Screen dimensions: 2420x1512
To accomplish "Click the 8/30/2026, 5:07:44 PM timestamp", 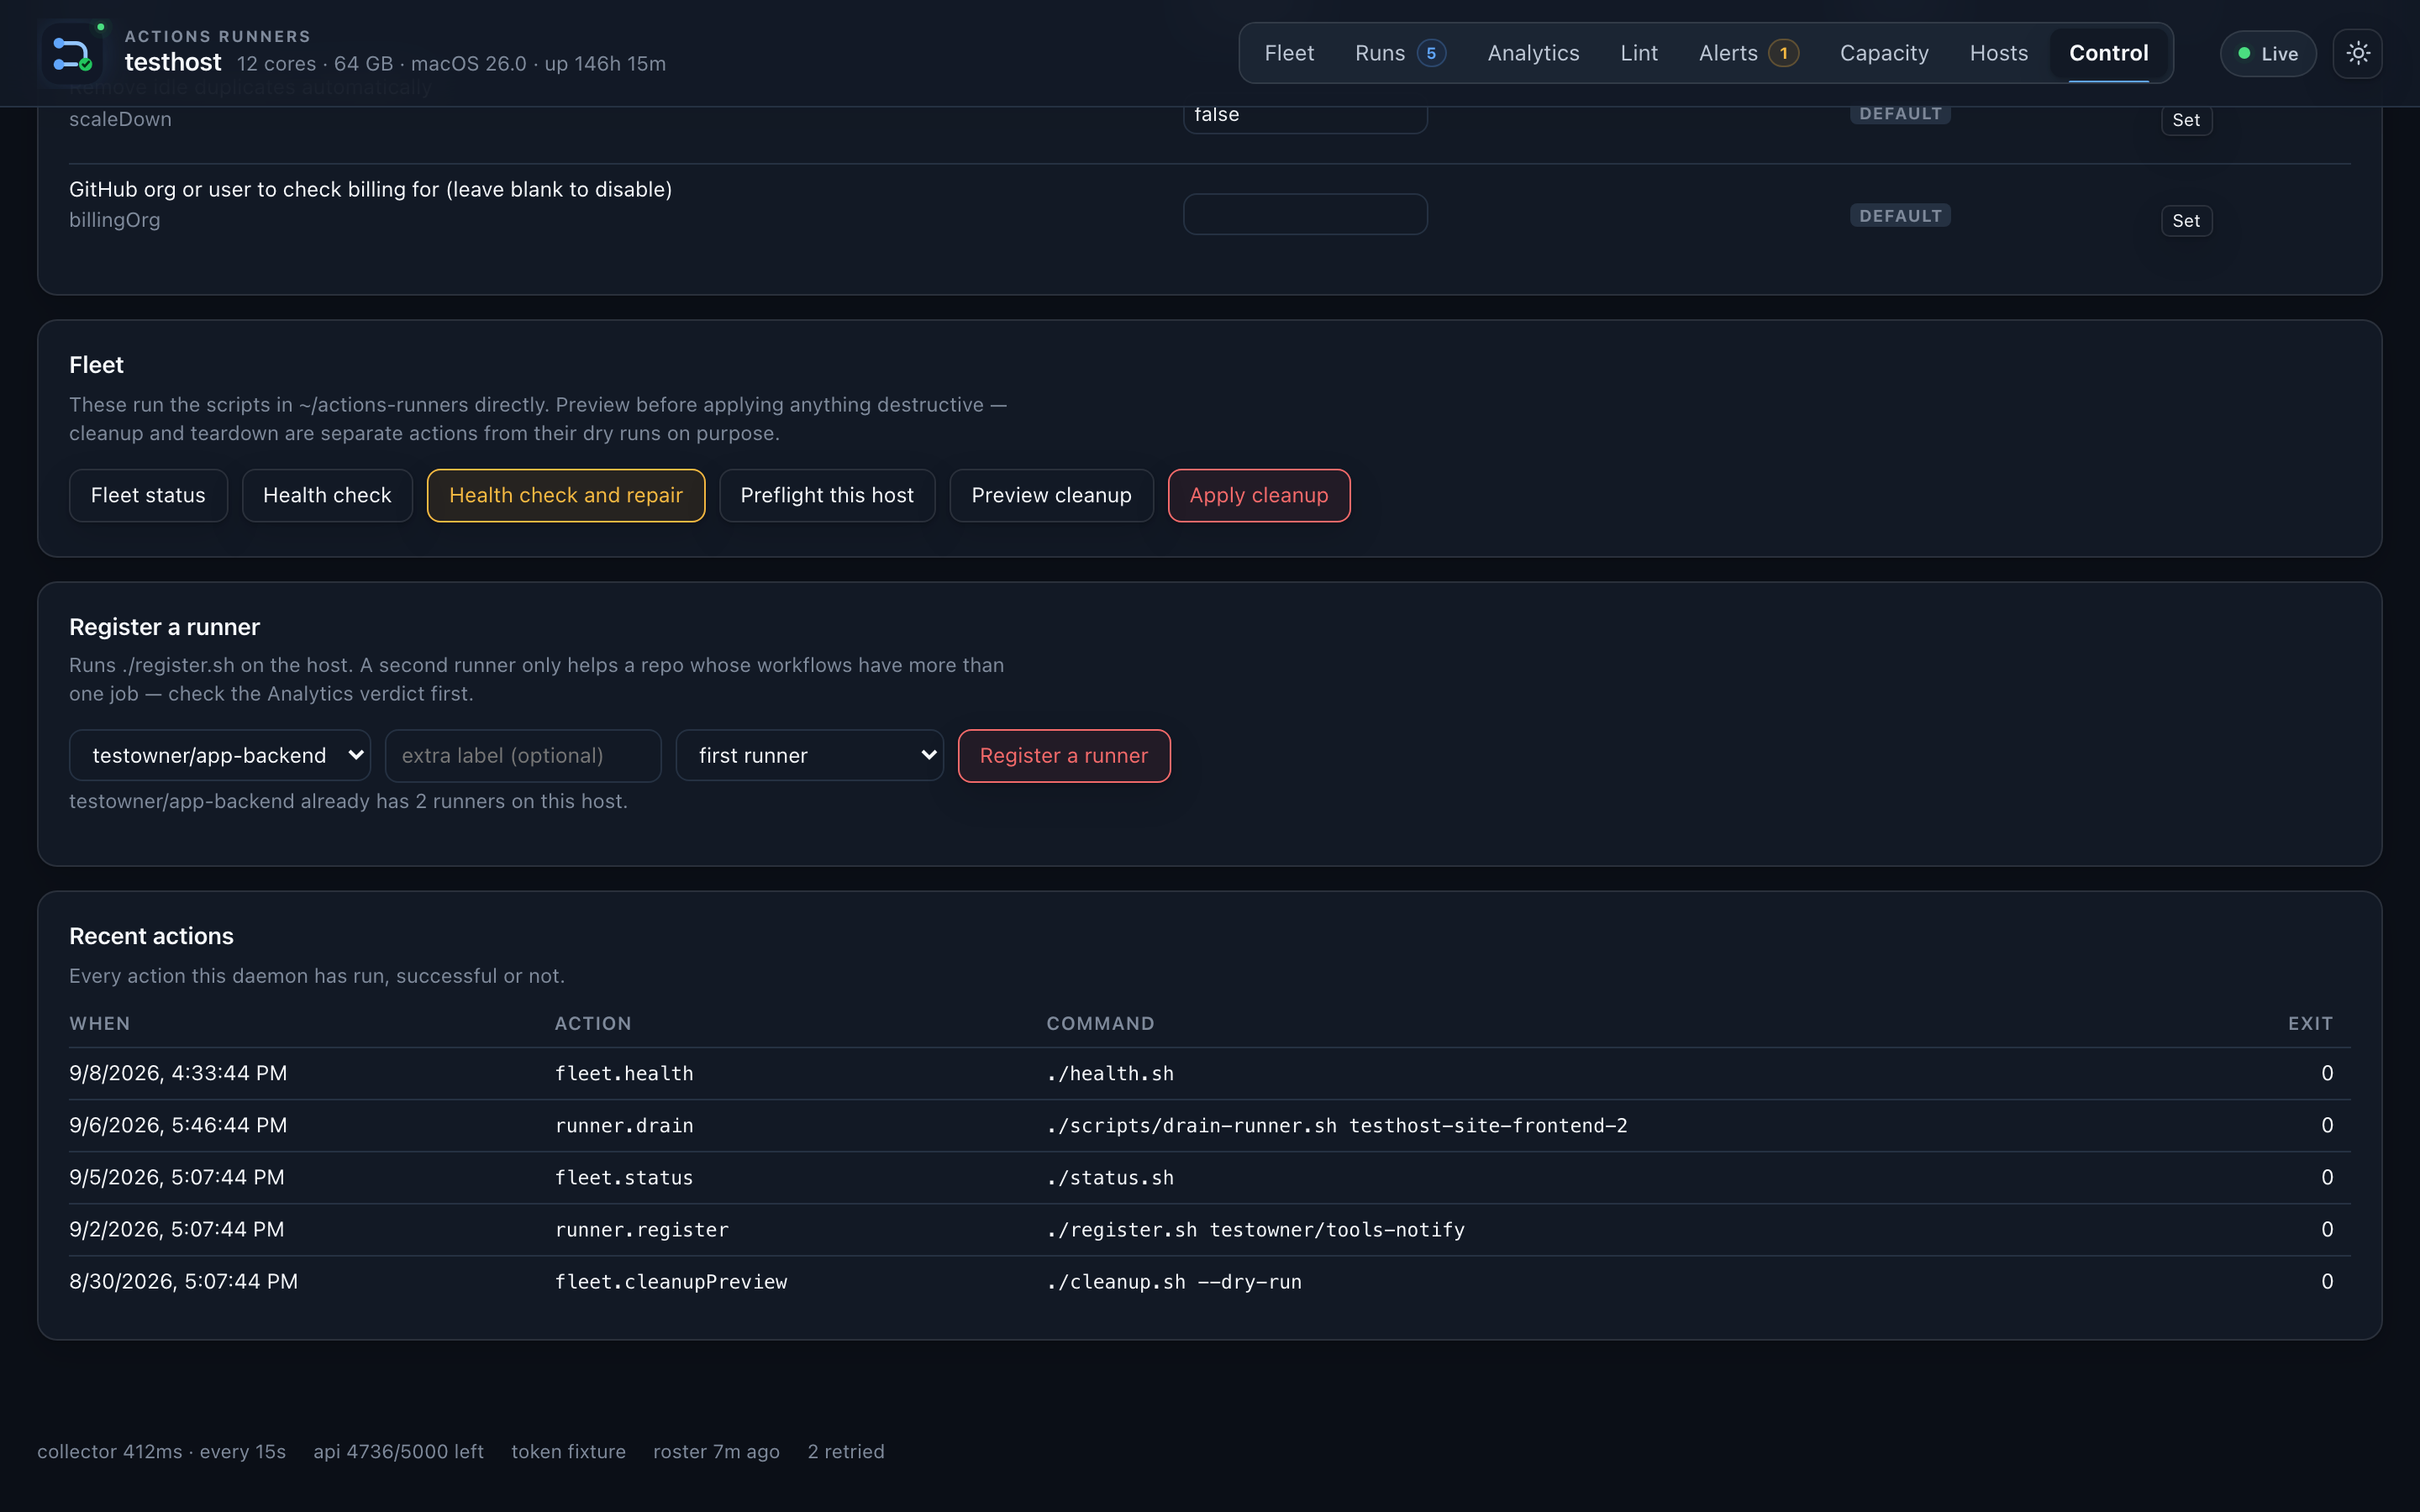I will point(183,1281).
